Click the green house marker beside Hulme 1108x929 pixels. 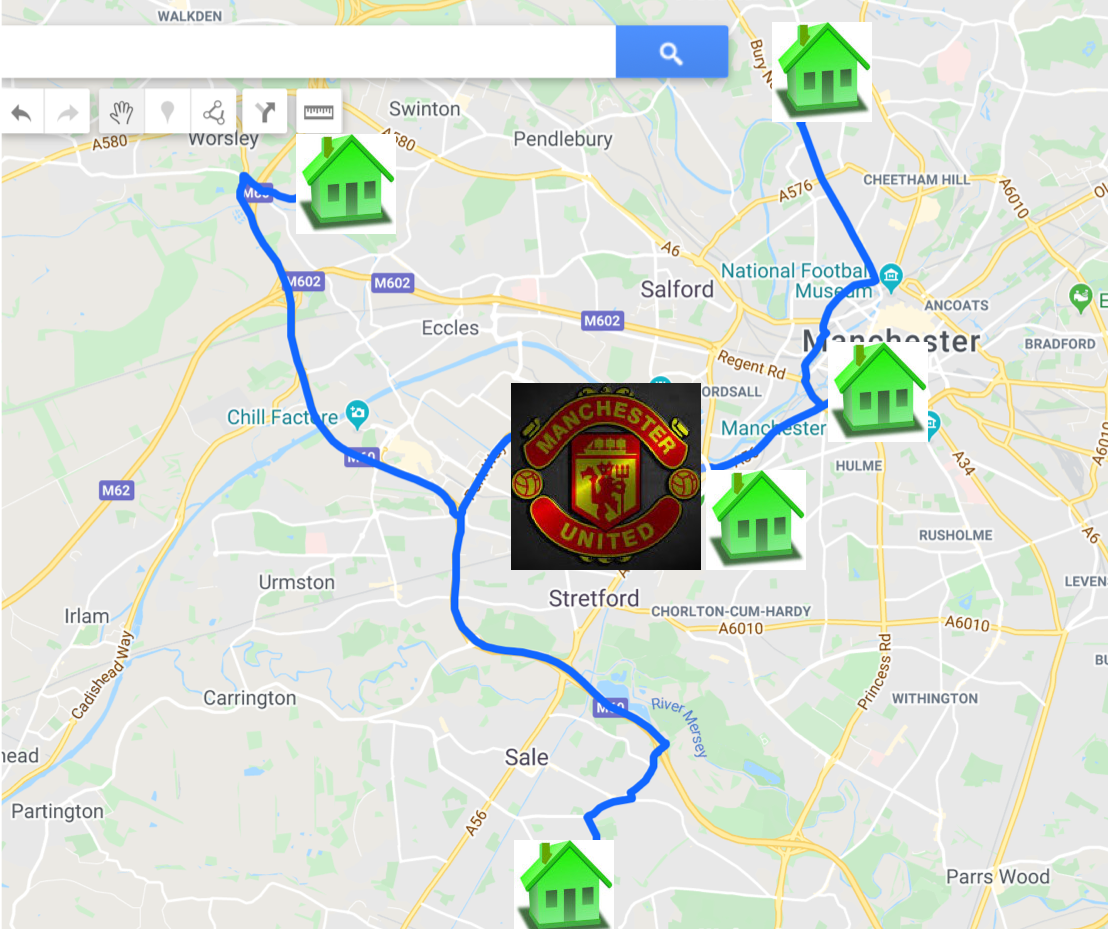755,520
